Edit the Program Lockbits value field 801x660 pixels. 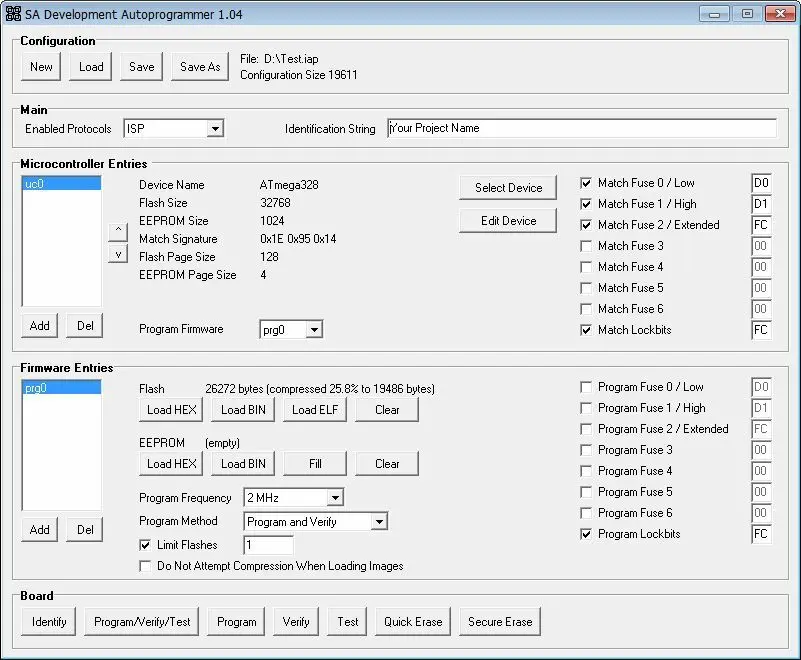tap(761, 534)
